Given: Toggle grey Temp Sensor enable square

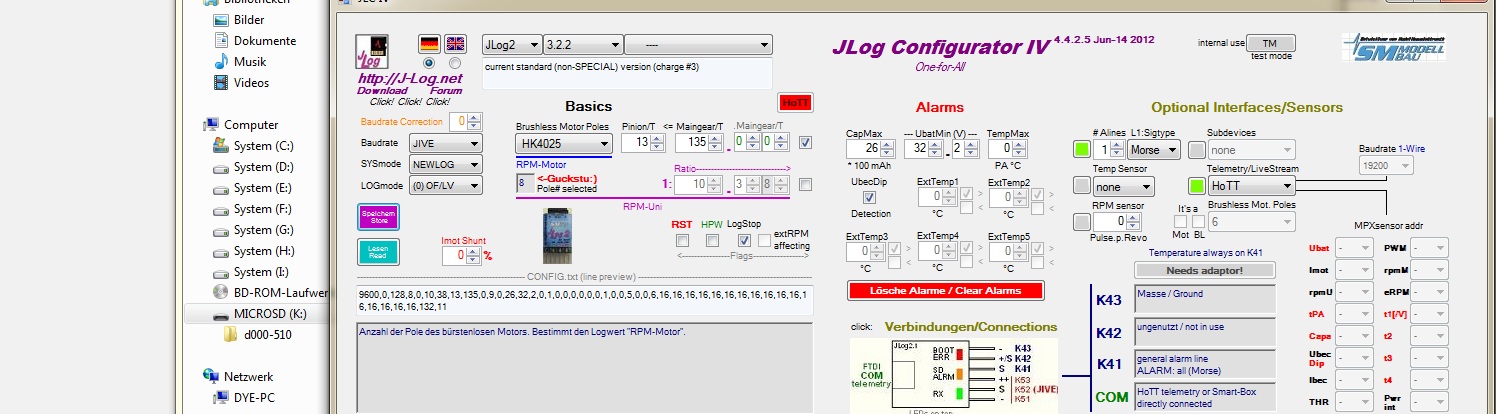Looking at the screenshot, I should pyautogui.click(x=1082, y=185).
